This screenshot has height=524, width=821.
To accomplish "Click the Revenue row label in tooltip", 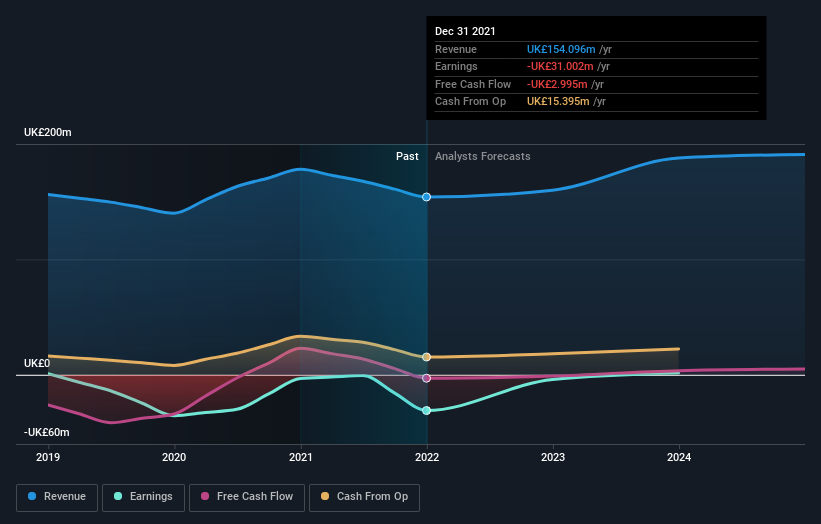I will click(456, 49).
